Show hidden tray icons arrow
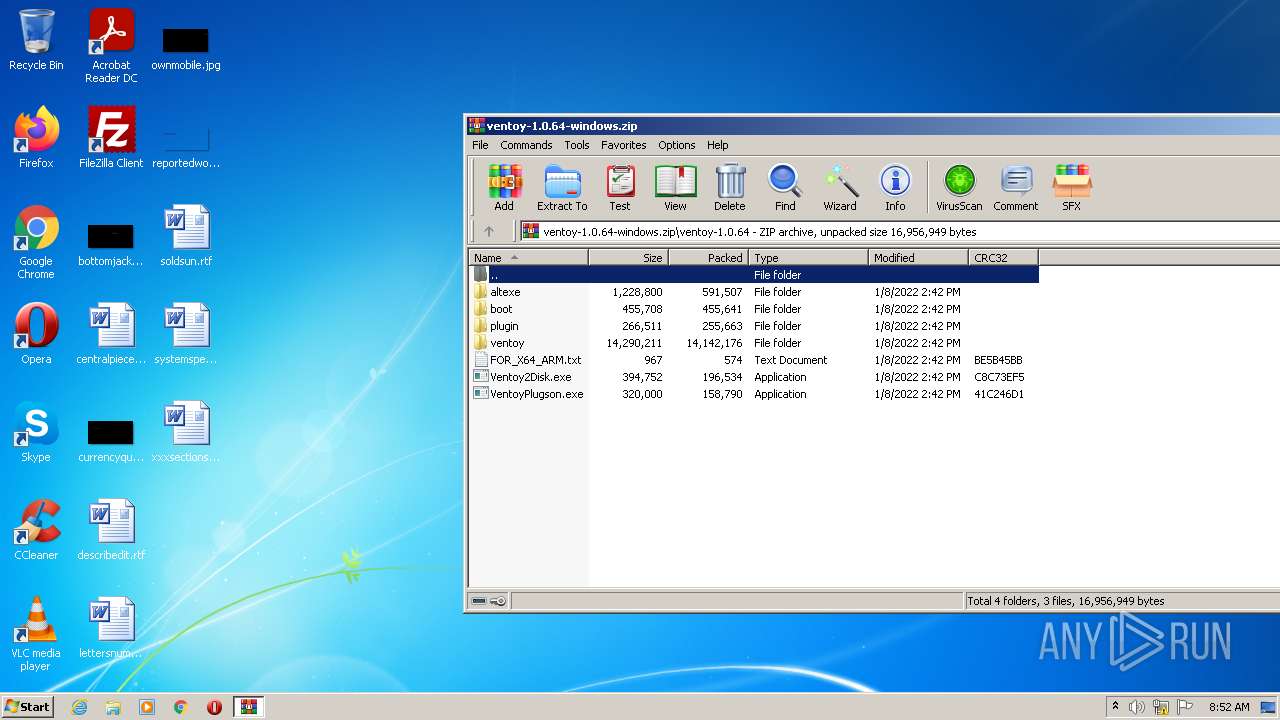The image size is (1280, 720). pyautogui.click(x=1115, y=707)
